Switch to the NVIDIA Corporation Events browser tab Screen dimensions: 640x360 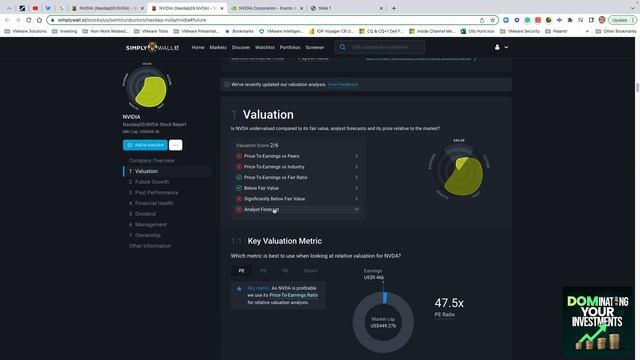click(x=267, y=8)
